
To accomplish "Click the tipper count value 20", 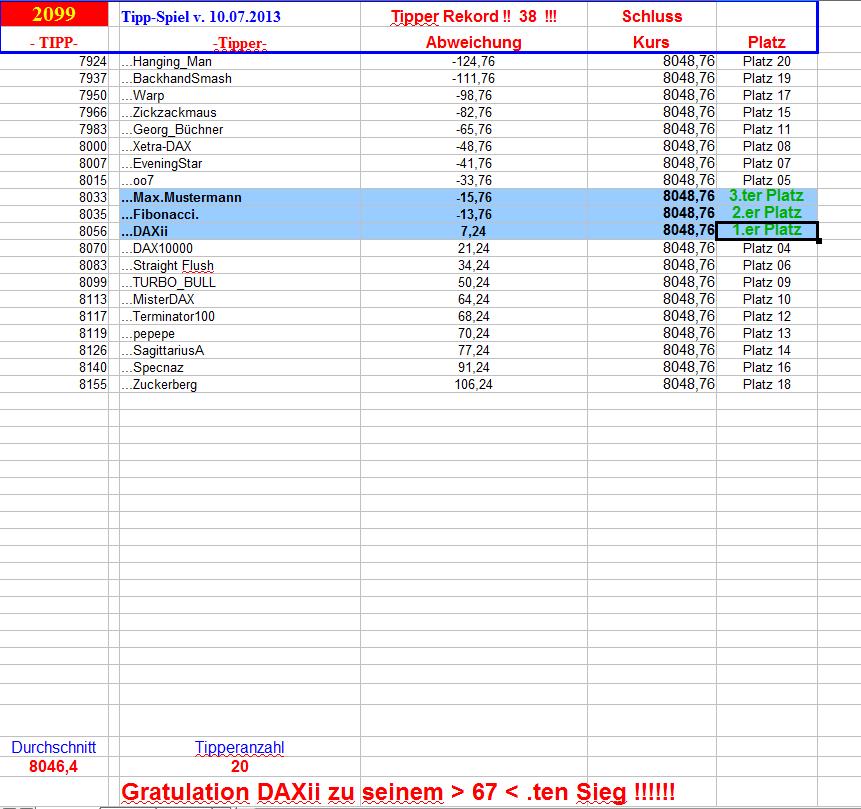I will coord(239,767).
